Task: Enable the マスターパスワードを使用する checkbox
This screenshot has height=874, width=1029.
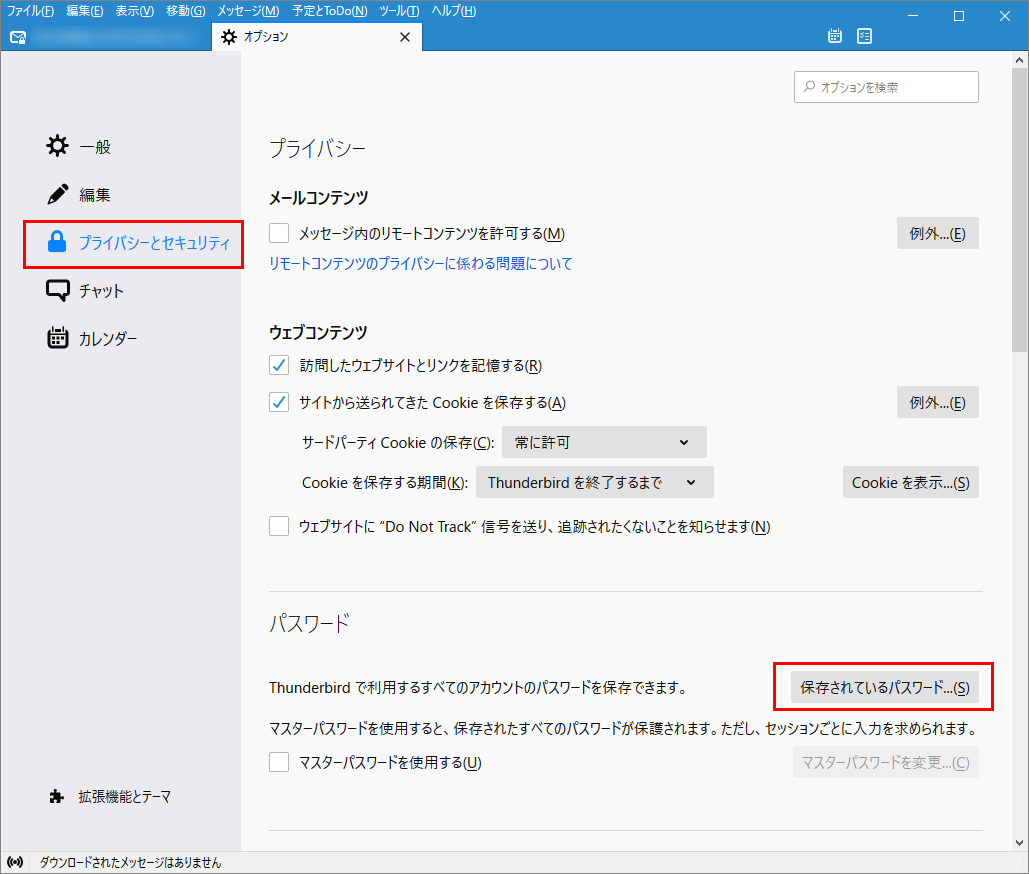Action: (279, 762)
